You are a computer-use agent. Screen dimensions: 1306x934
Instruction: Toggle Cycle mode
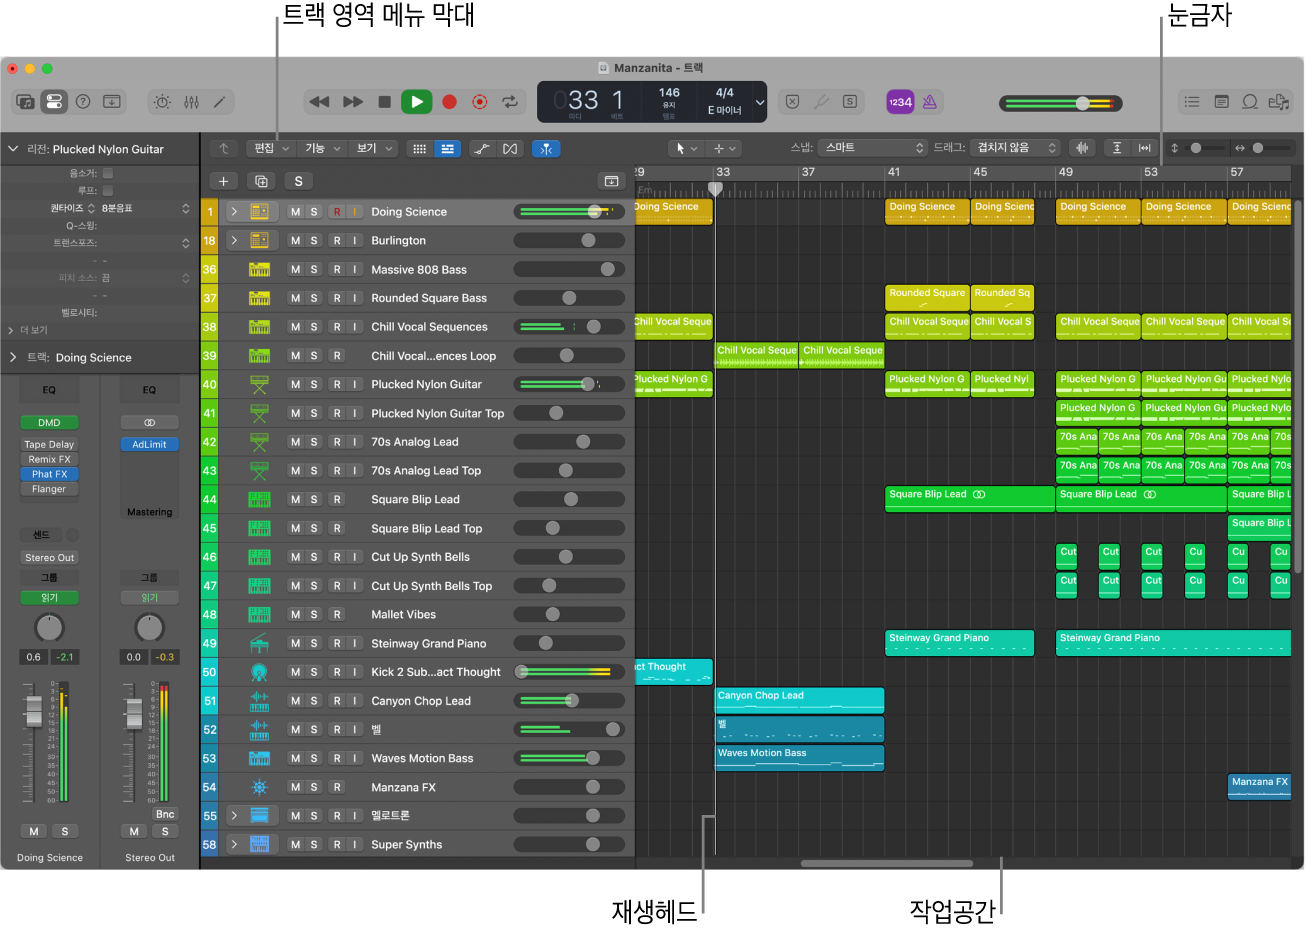(510, 102)
